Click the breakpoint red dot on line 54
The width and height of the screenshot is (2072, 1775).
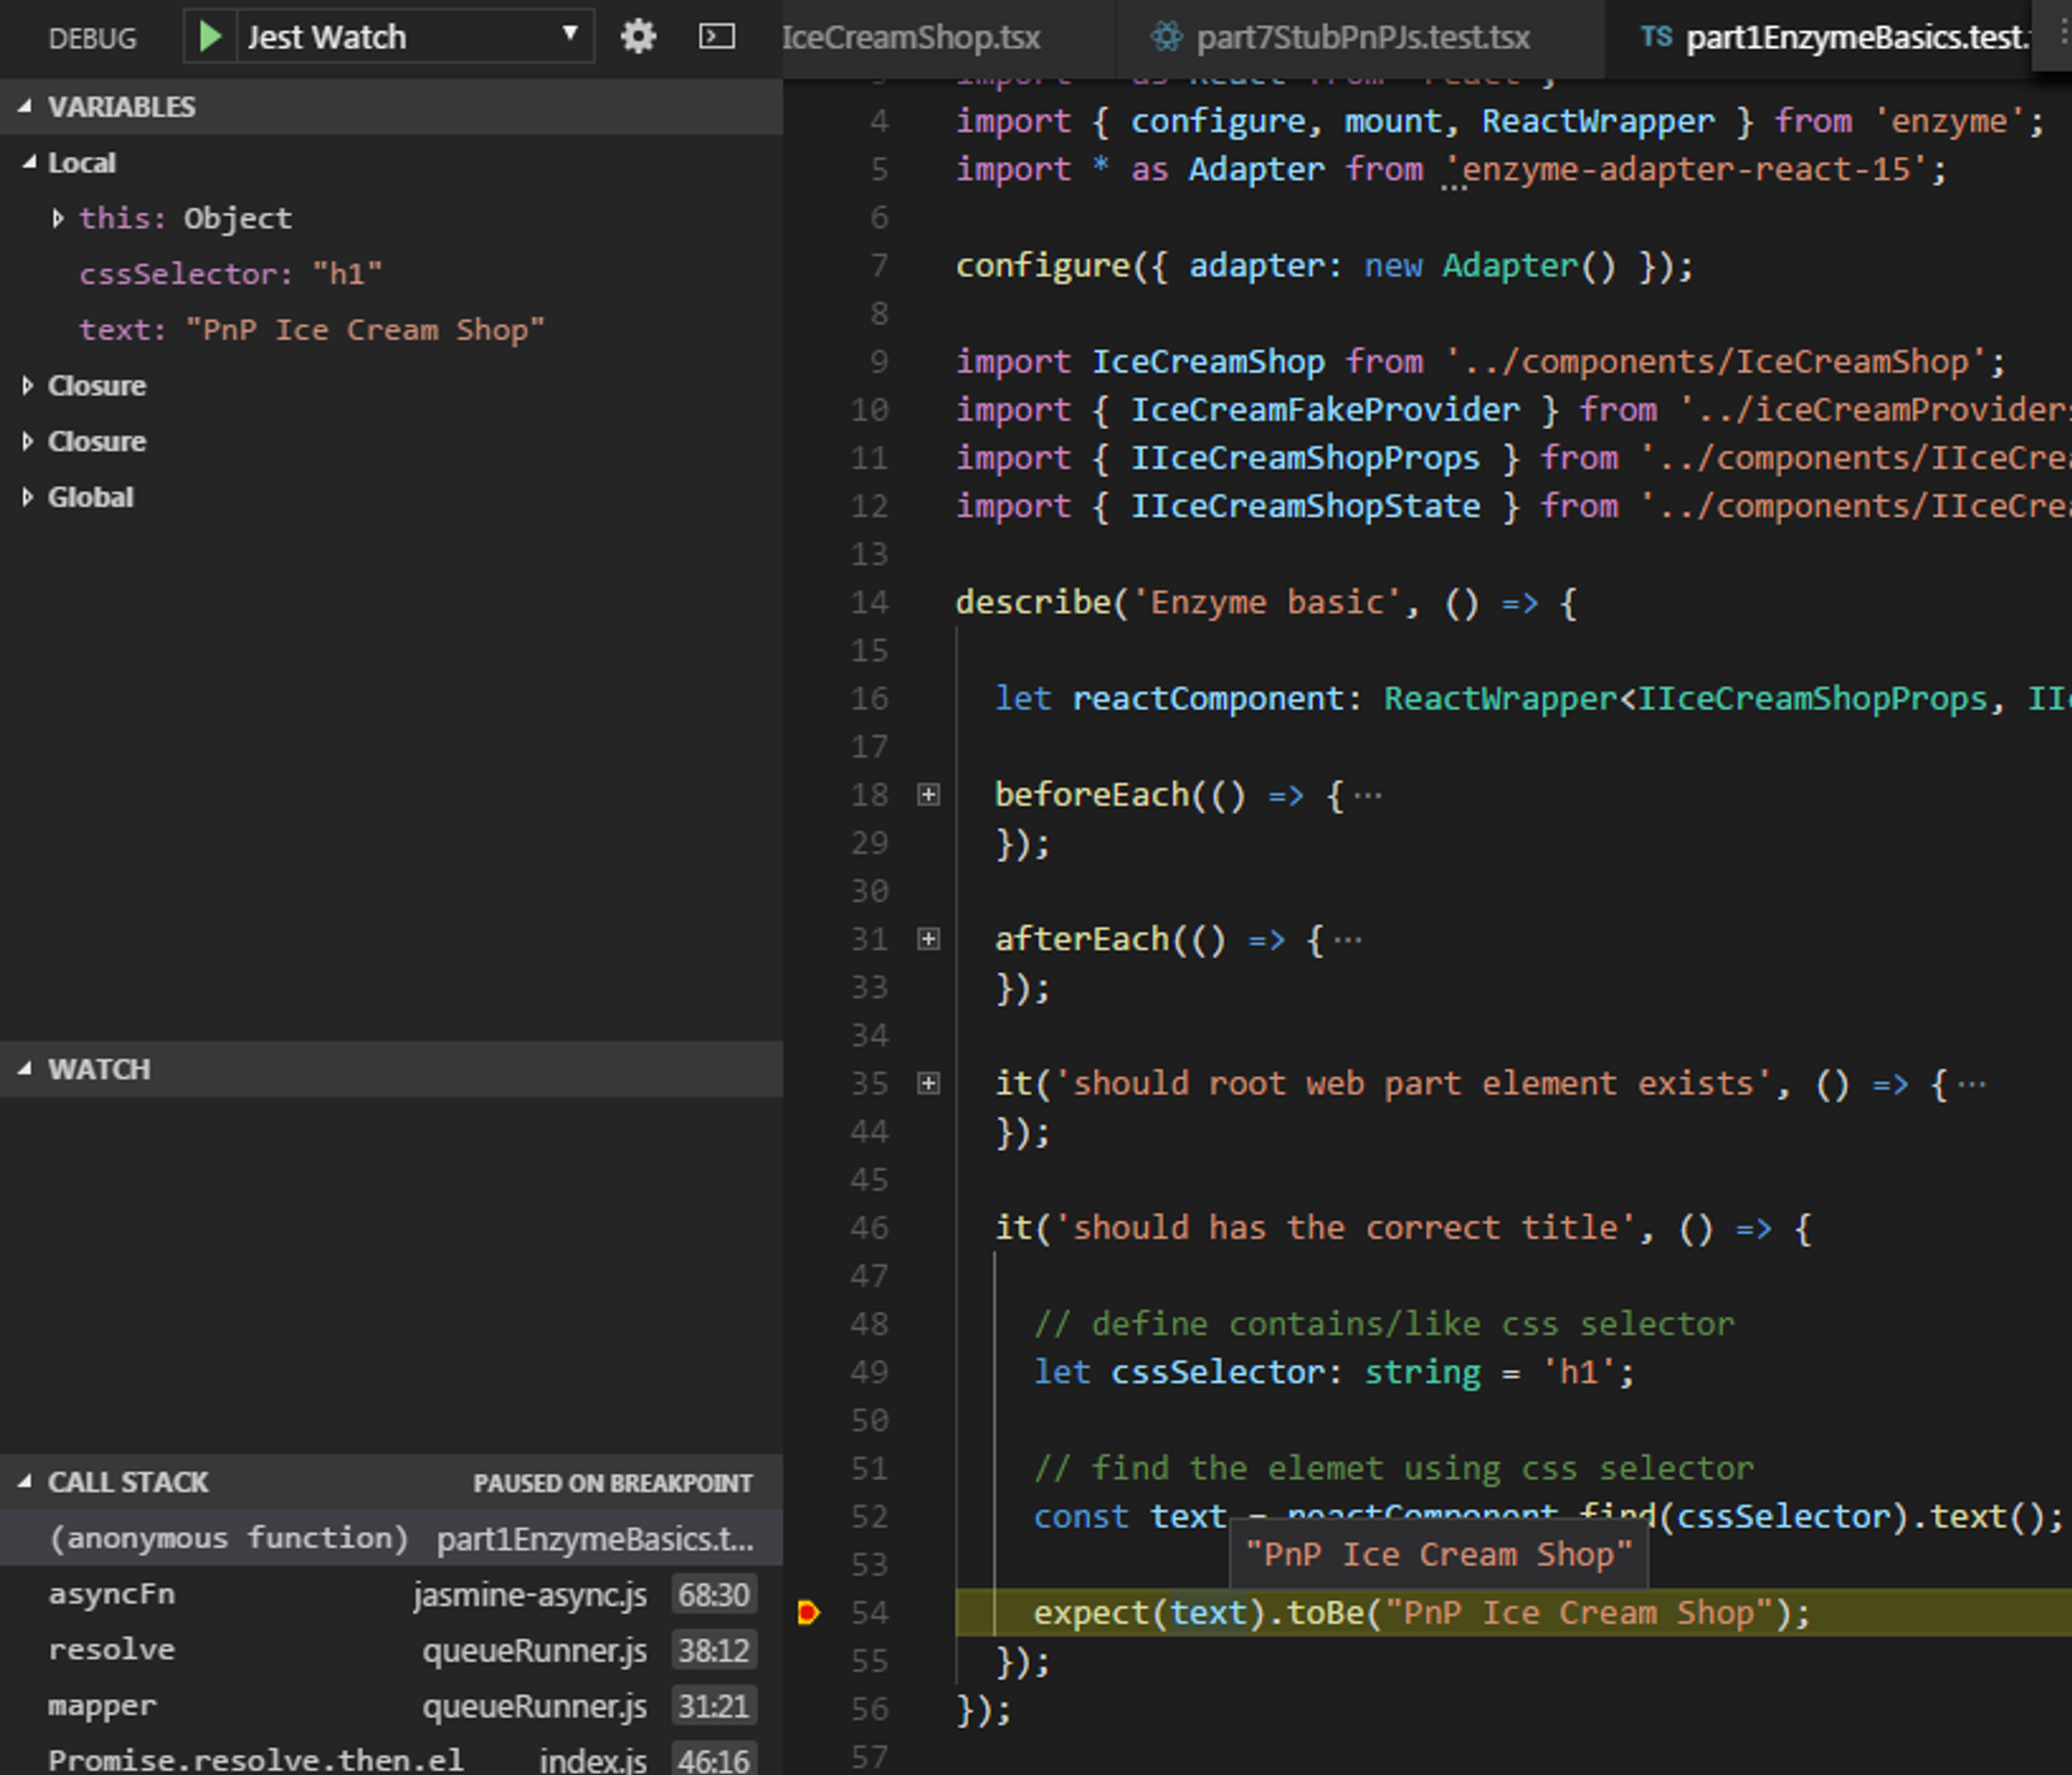pyautogui.click(x=805, y=1611)
